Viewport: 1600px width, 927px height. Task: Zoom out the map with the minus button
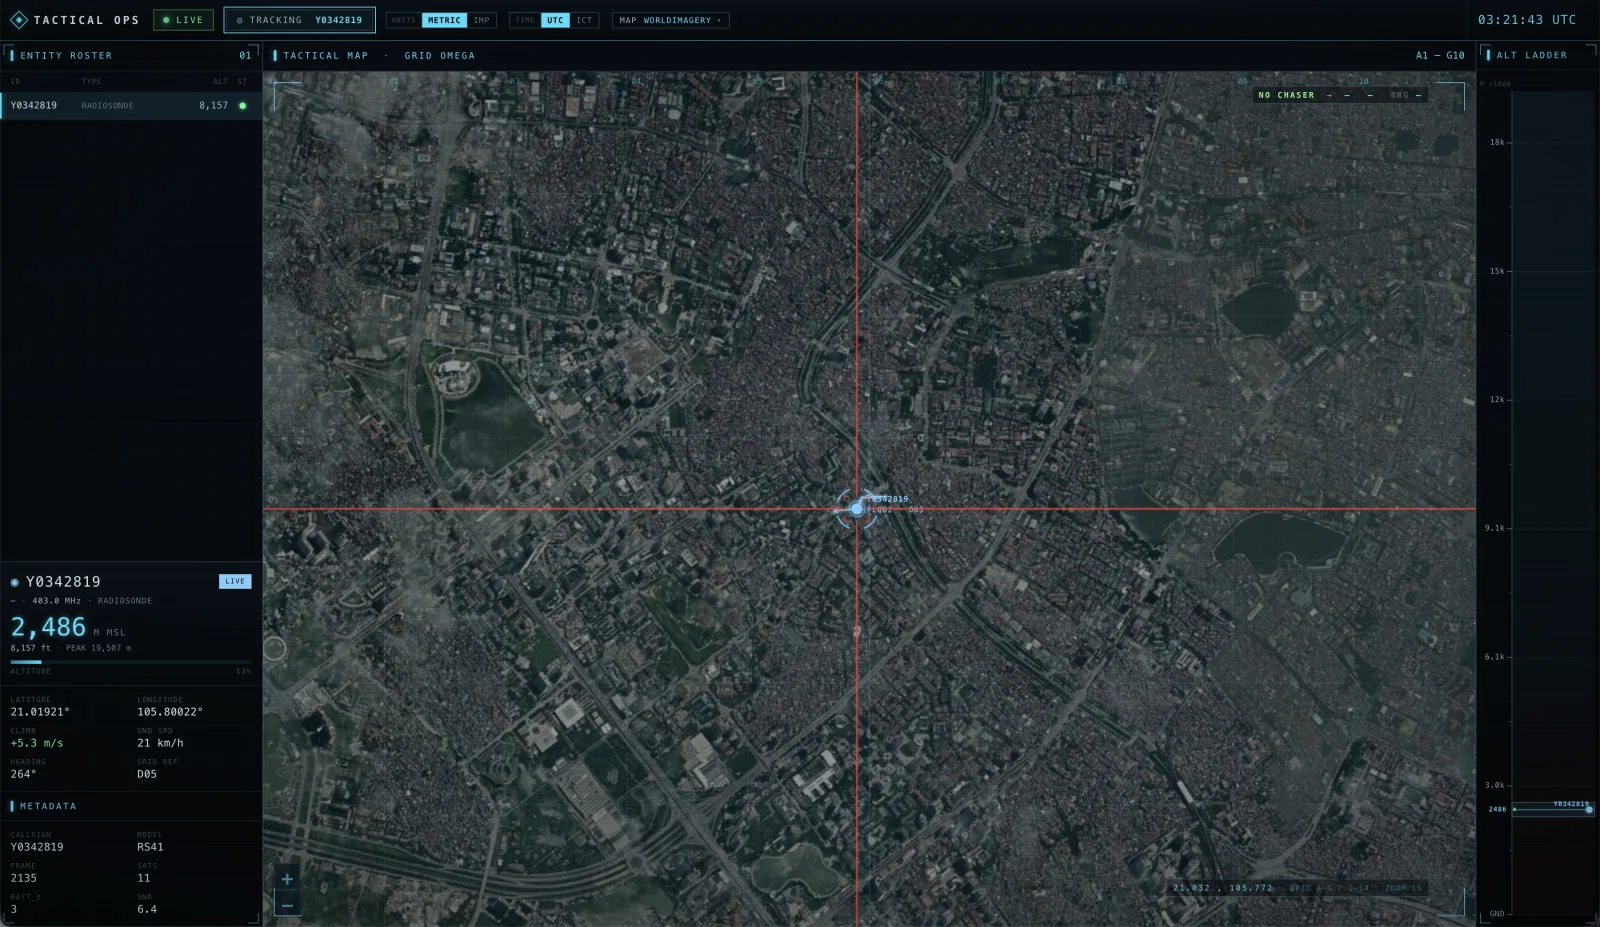[x=287, y=905]
